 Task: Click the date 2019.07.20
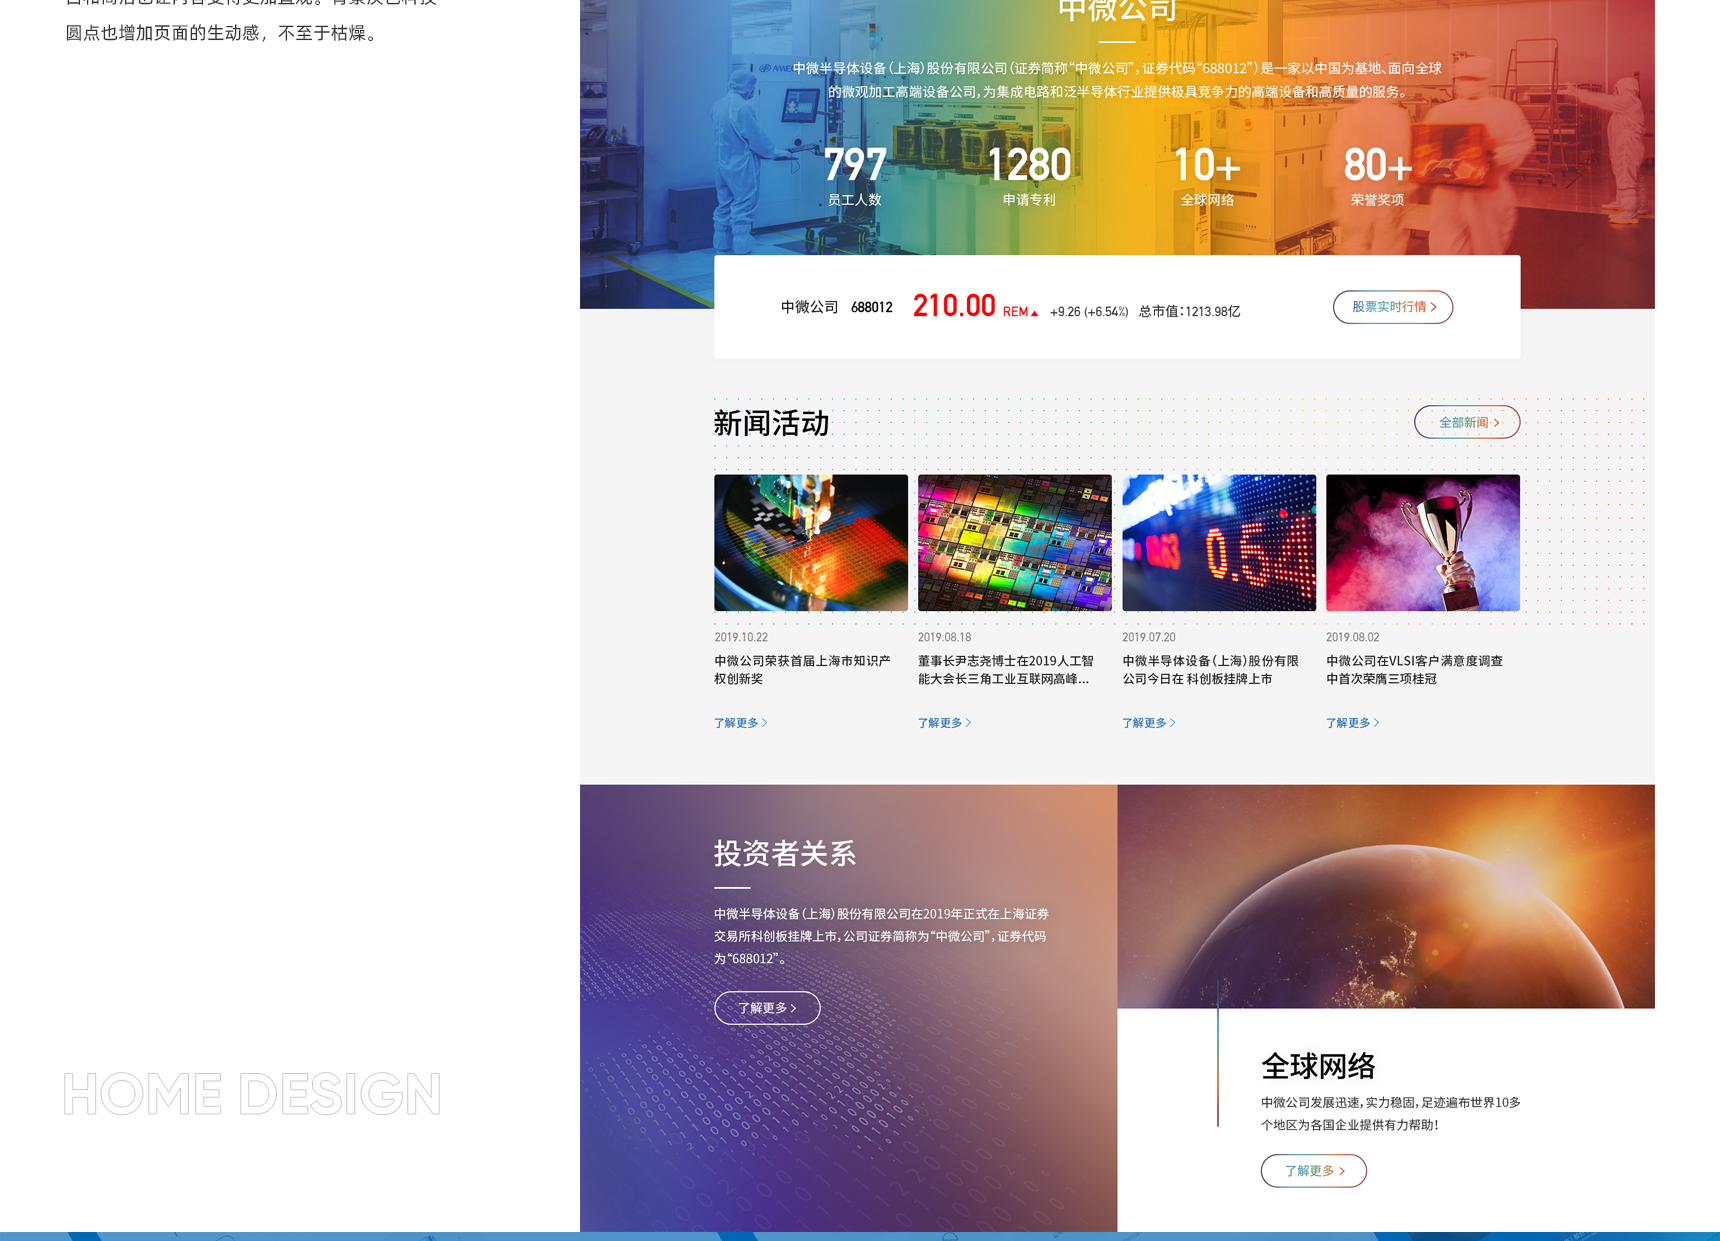(x=1149, y=637)
